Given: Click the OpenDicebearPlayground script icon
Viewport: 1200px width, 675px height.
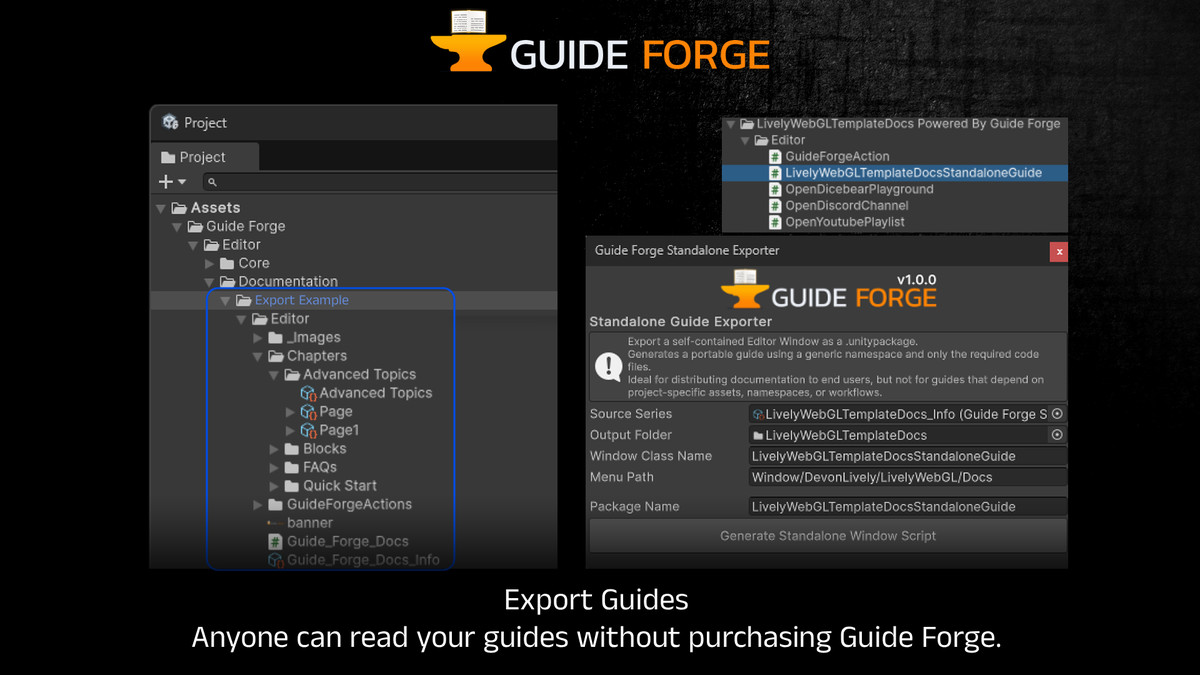Looking at the screenshot, I should (775, 189).
